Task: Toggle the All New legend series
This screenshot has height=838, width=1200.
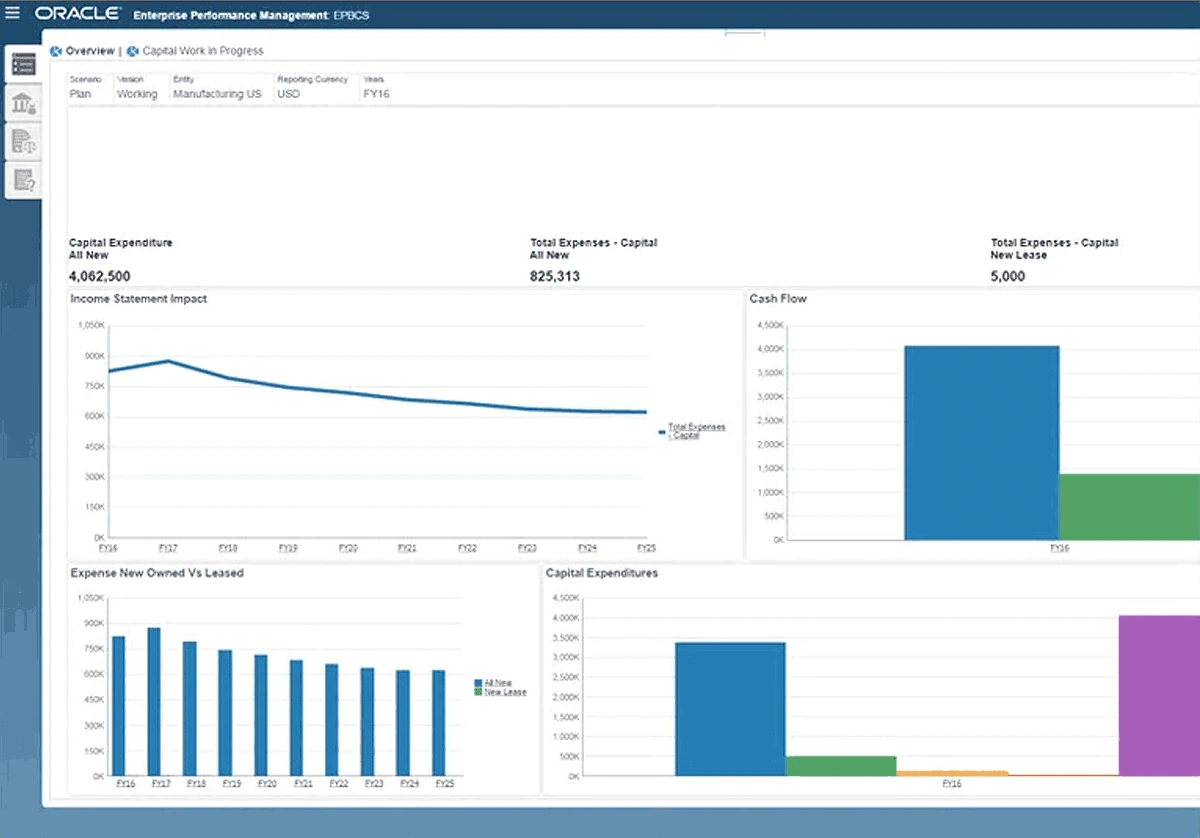Action: pyautogui.click(x=498, y=682)
